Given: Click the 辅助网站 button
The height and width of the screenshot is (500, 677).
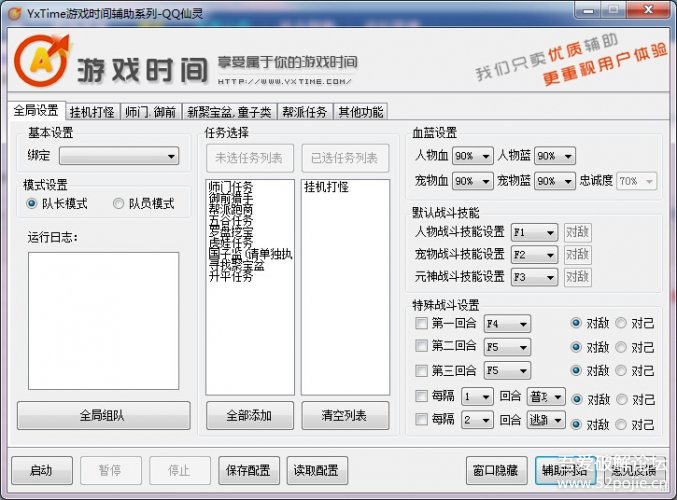Looking at the screenshot, I should click(565, 470).
